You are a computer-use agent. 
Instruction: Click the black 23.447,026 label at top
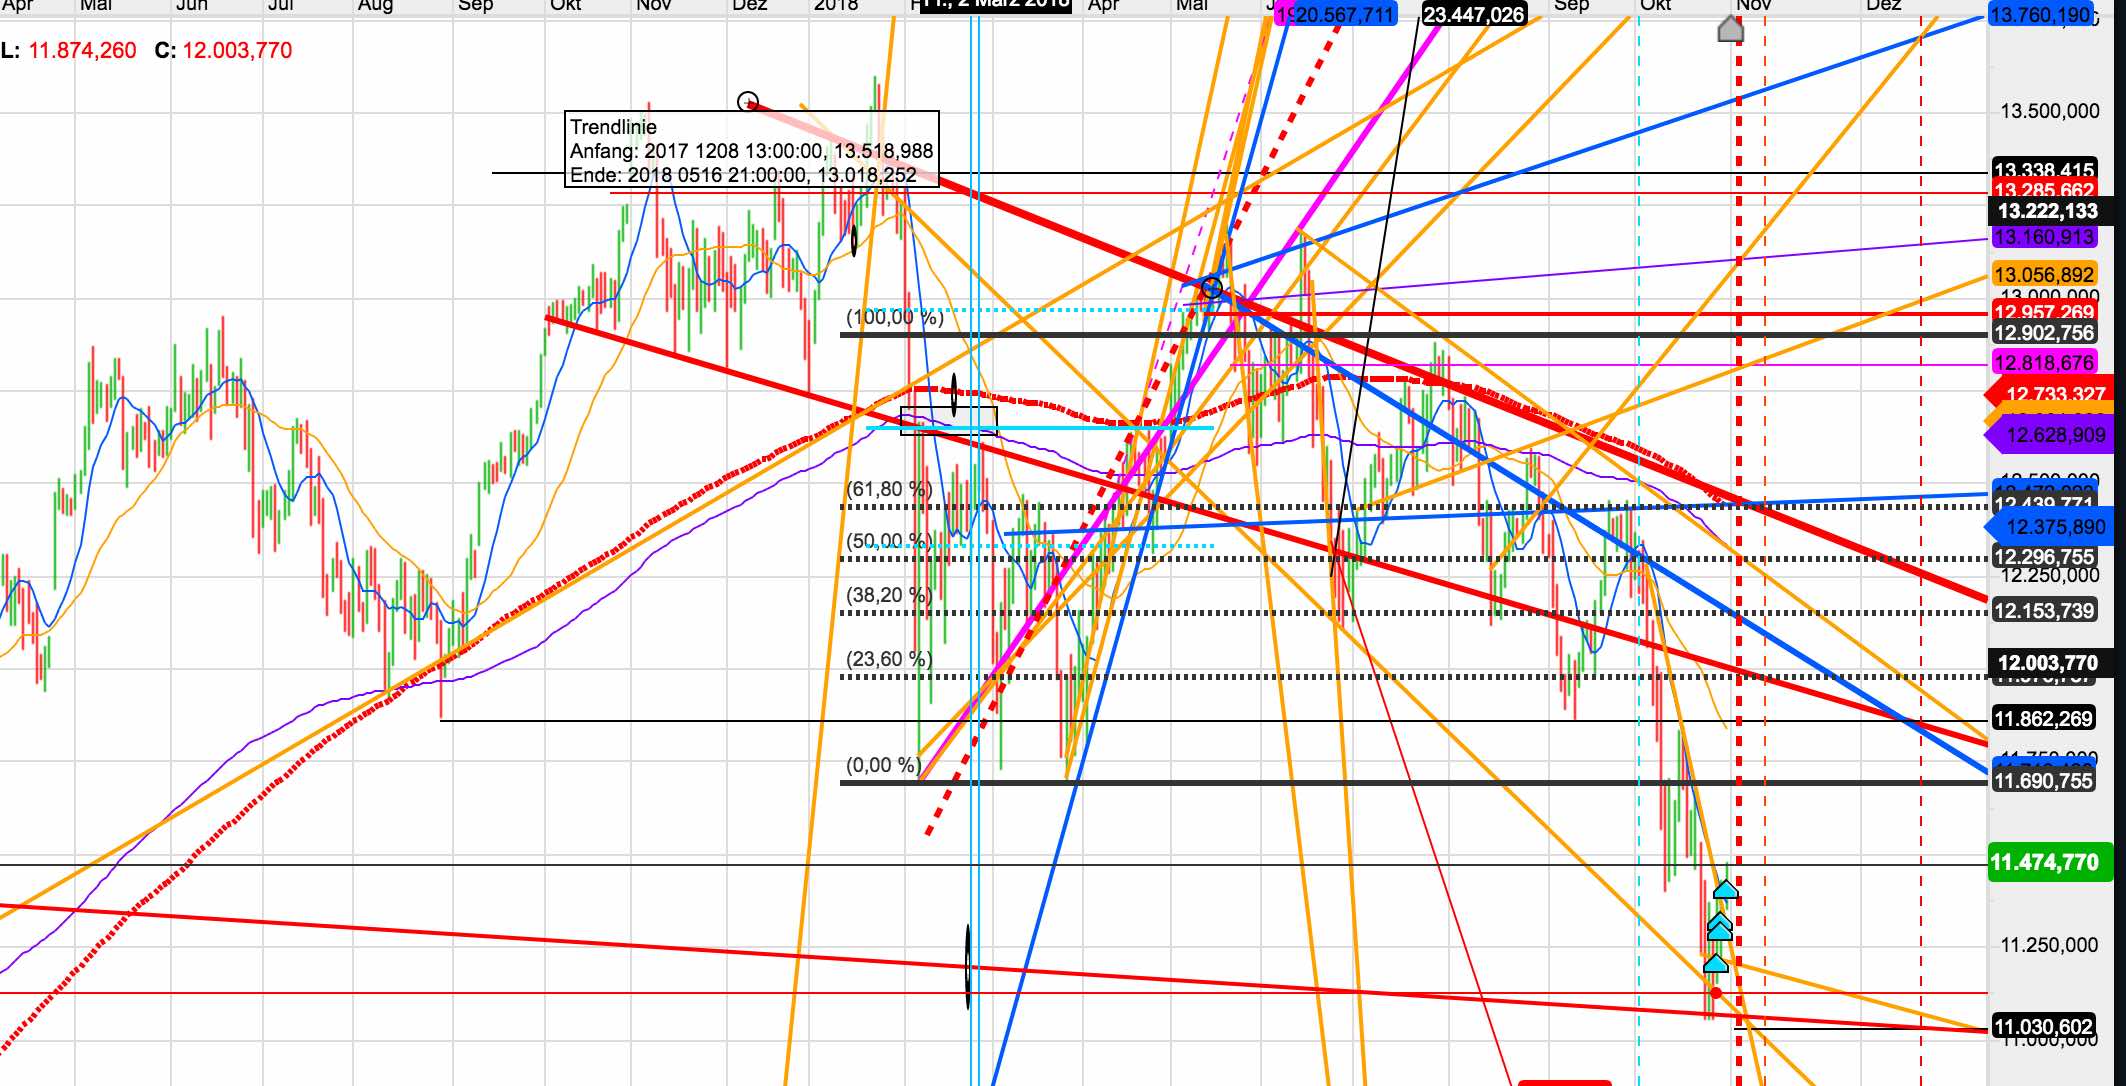[1473, 14]
